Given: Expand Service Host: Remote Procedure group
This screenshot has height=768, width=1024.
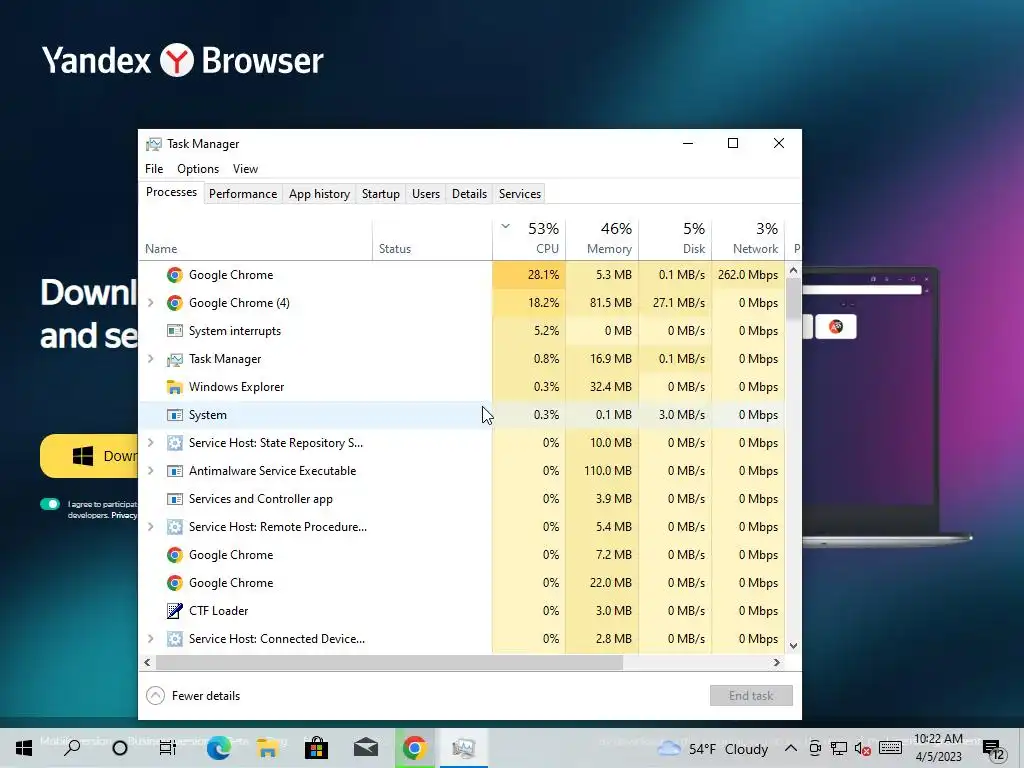Looking at the screenshot, I should (x=151, y=527).
